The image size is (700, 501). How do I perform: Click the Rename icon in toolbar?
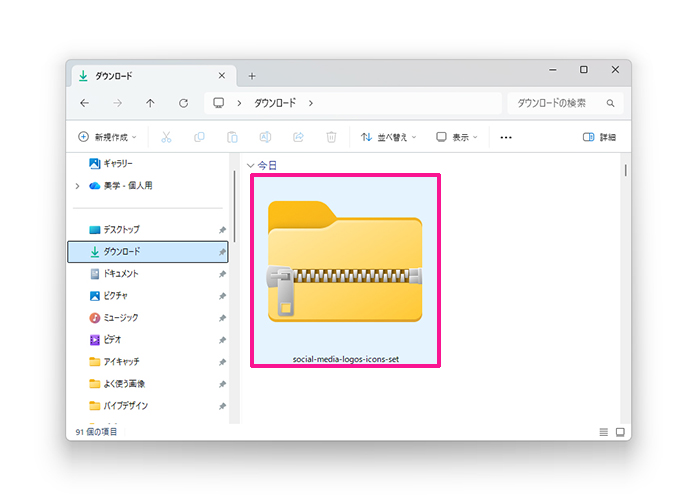(265, 137)
